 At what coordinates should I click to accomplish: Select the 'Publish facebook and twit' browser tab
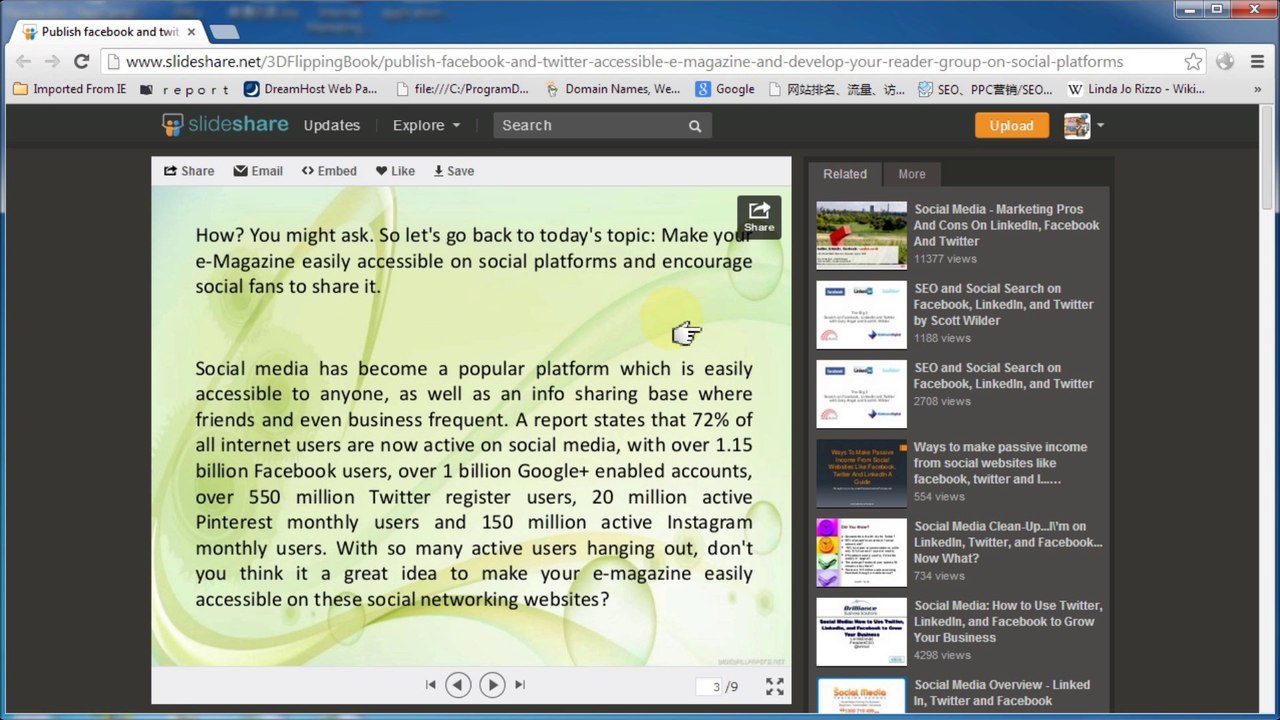(110, 32)
